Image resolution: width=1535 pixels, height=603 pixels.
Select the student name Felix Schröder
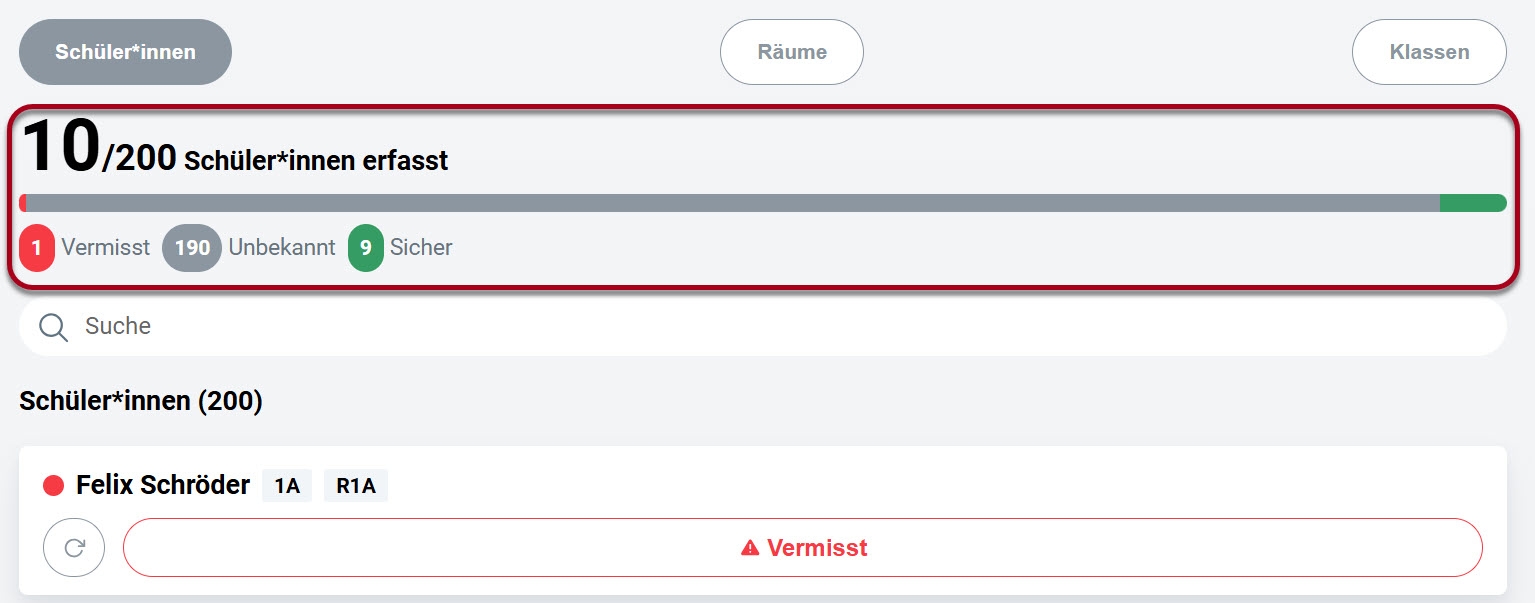pos(161,485)
